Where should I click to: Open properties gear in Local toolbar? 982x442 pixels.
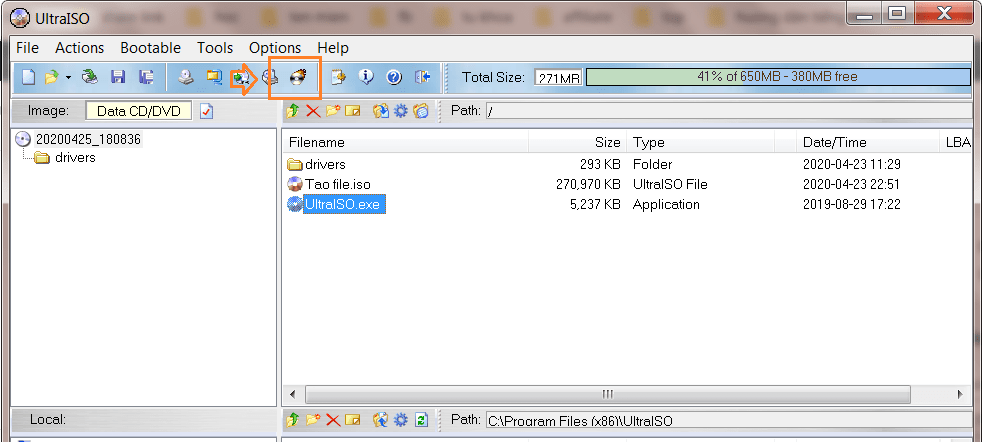pos(401,419)
